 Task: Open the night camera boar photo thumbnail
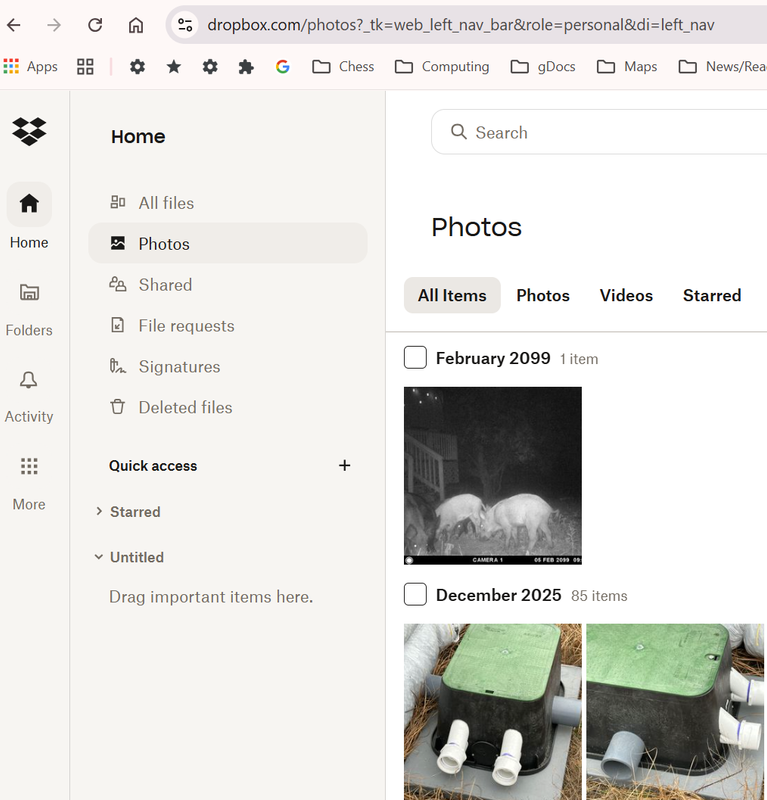click(492, 475)
